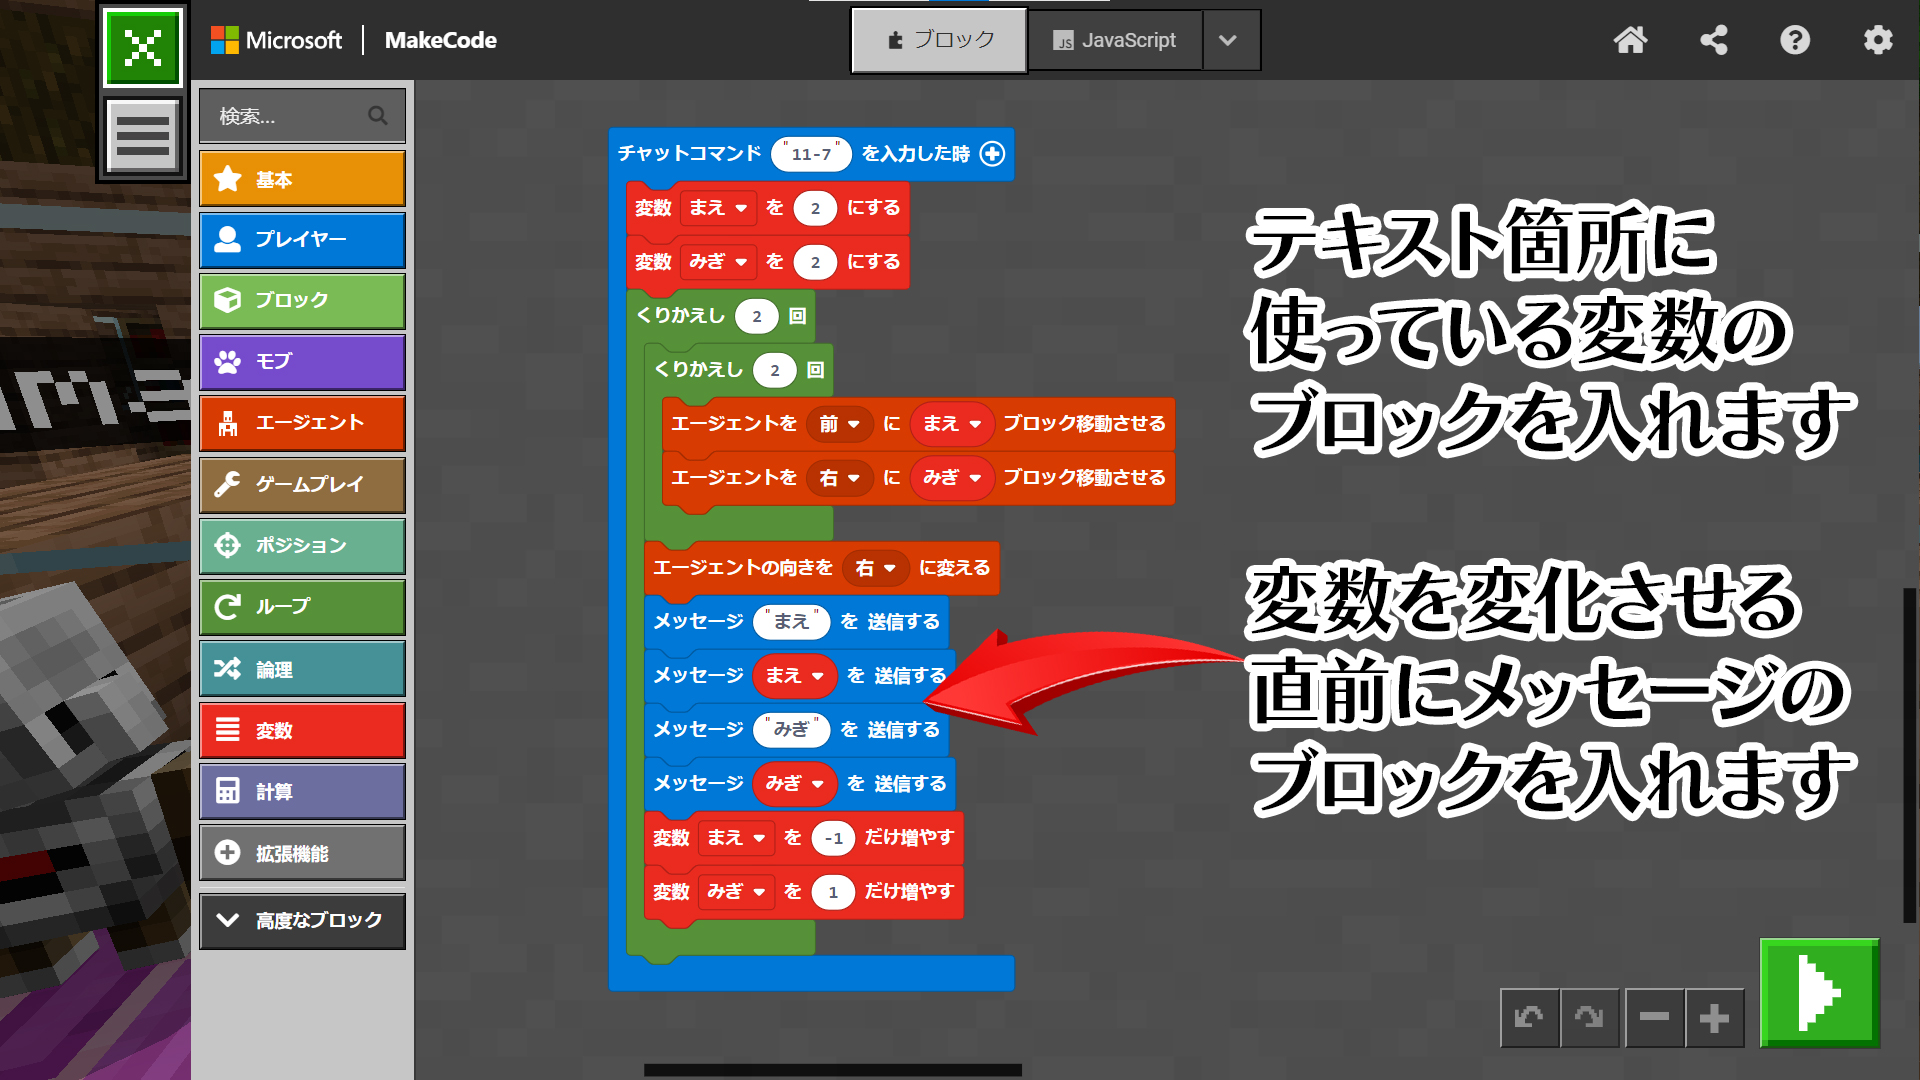Click plus icon on chat command block

(992, 154)
